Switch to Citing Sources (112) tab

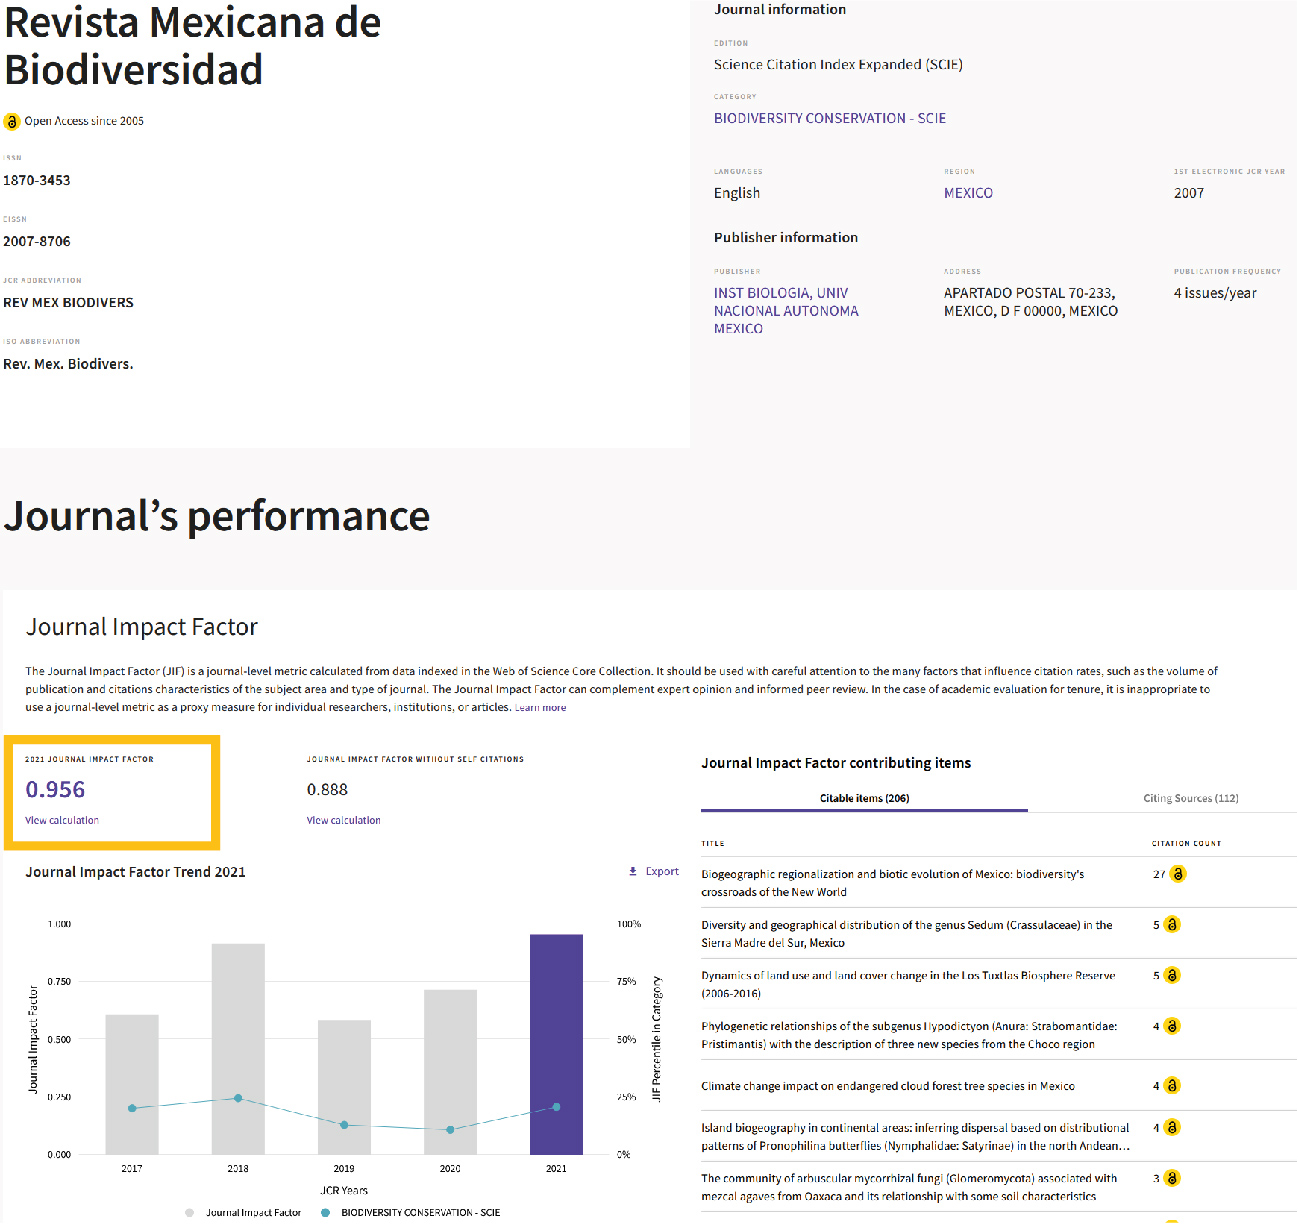point(1190,798)
